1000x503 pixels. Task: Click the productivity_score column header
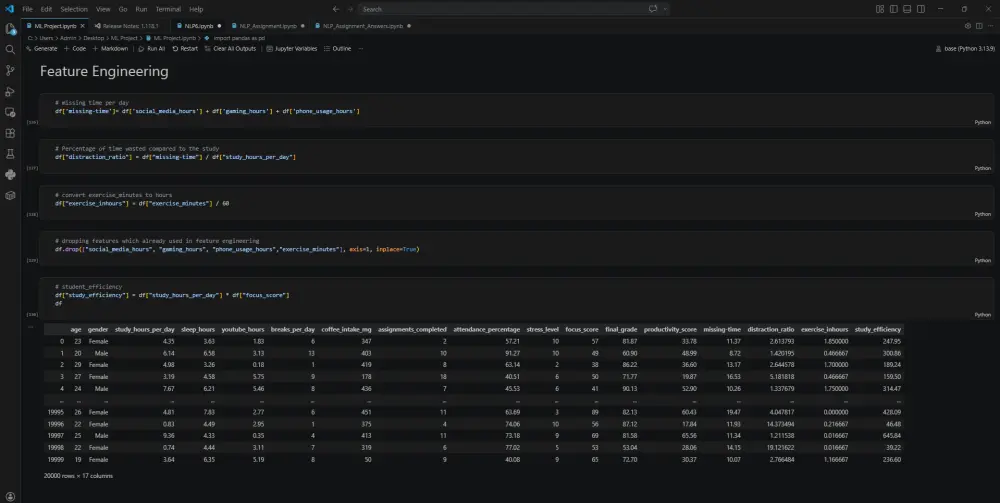coord(670,330)
